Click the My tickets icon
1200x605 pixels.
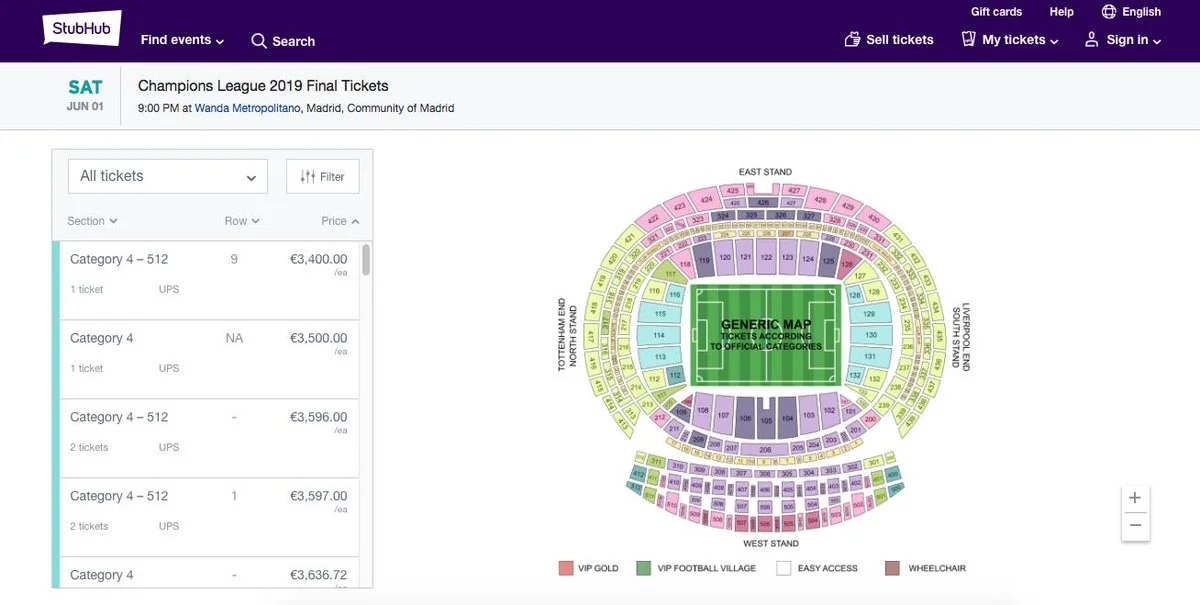coord(968,40)
